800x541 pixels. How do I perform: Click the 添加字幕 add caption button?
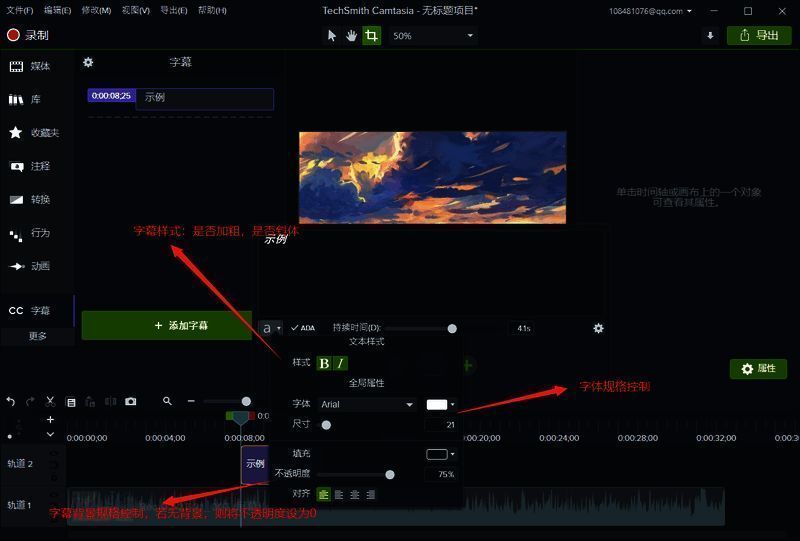pos(167,325)
